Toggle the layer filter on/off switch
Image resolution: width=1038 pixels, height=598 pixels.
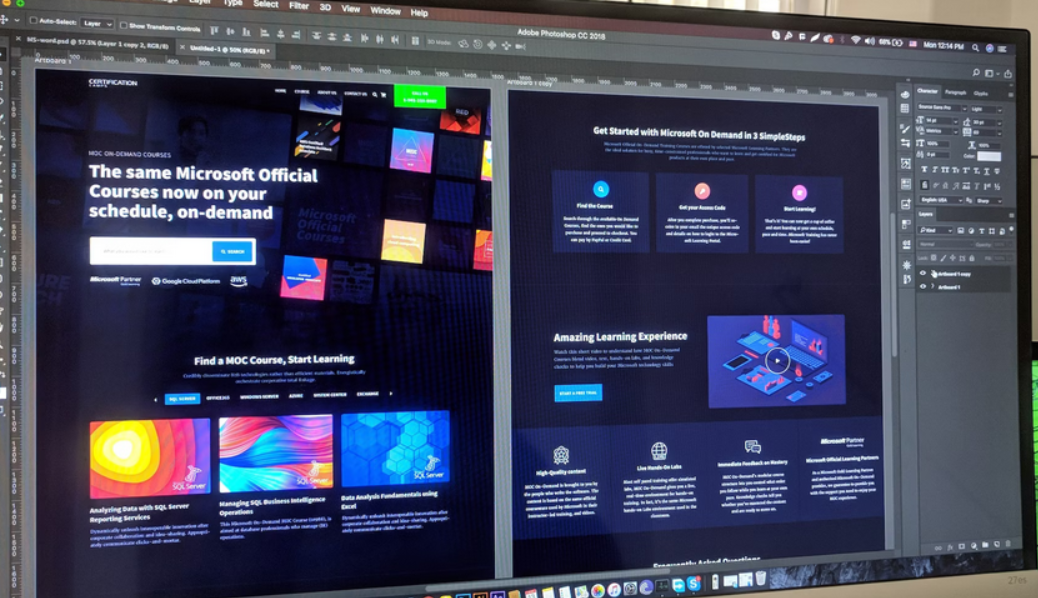coord(1012,229)
